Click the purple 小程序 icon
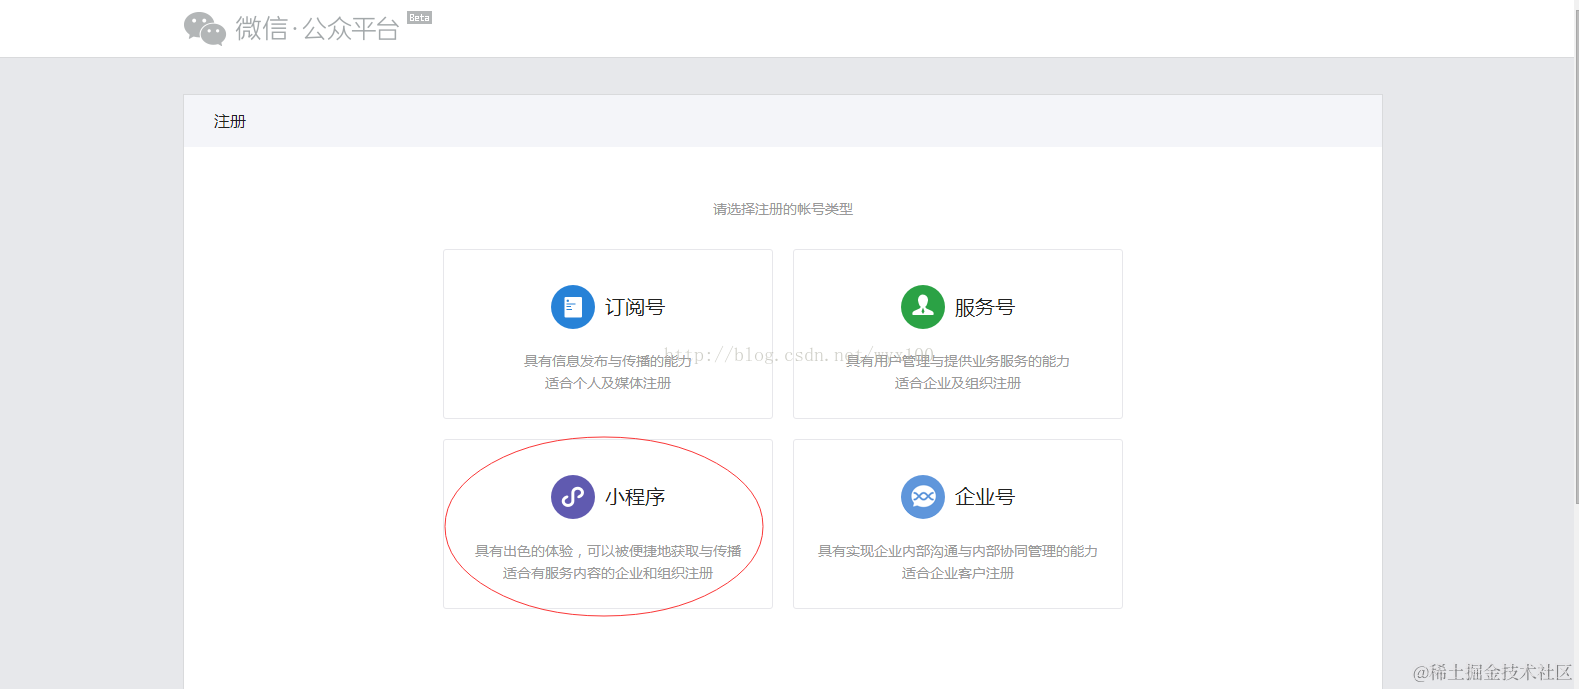Screen dimensions: 1579x689 [573, 497]
